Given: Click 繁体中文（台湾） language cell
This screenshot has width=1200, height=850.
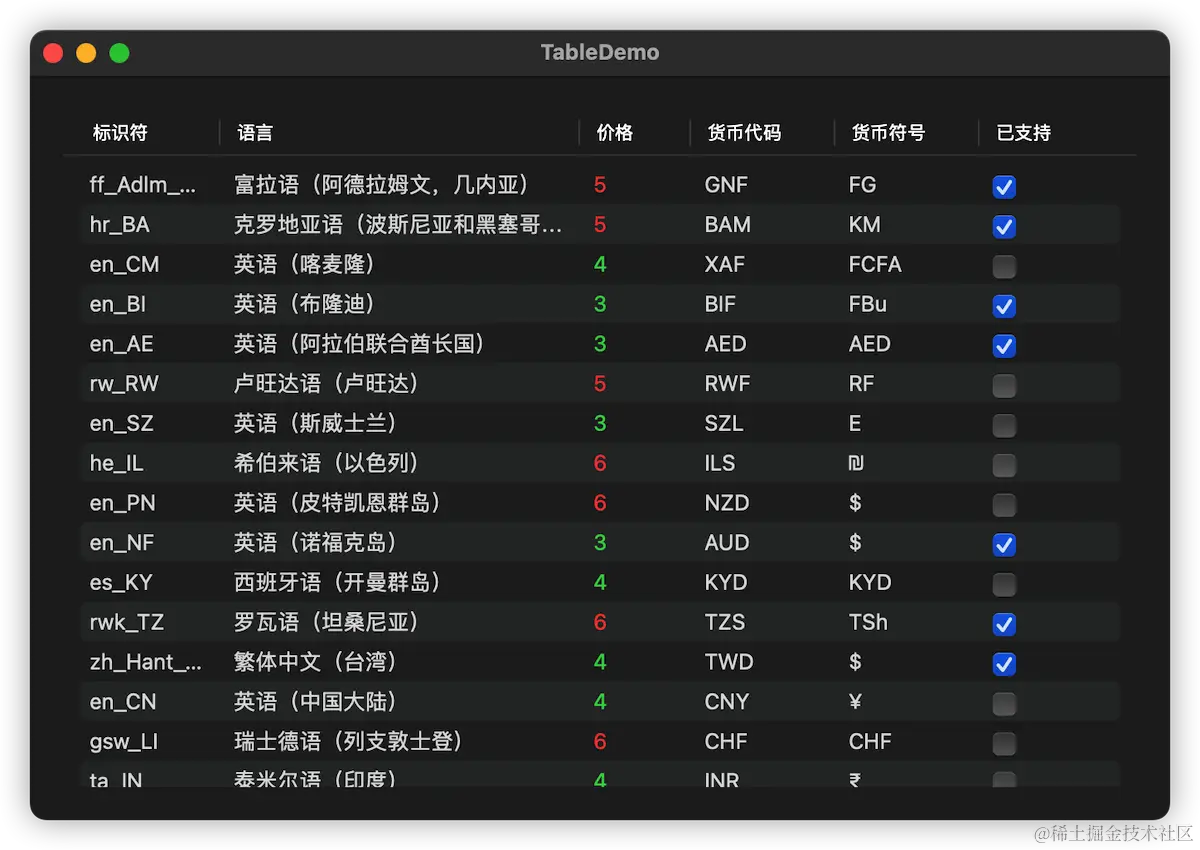Looking at the screenshot, I should pyautogui.click(x=316, y=662).
